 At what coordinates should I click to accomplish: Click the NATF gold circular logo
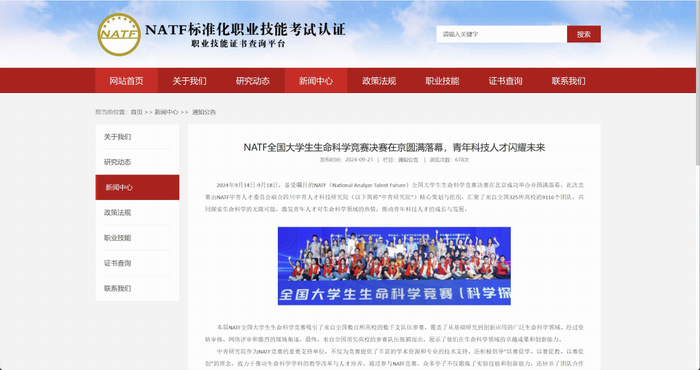[x=119, y=35]
